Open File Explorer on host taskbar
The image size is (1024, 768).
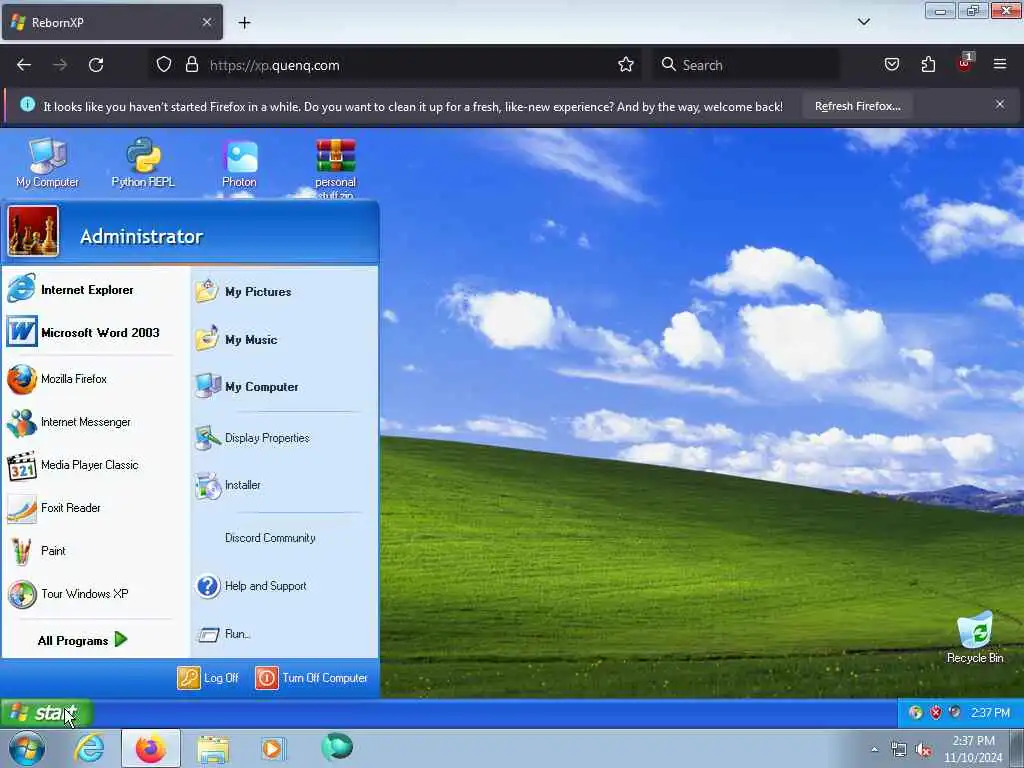(213, 749)
